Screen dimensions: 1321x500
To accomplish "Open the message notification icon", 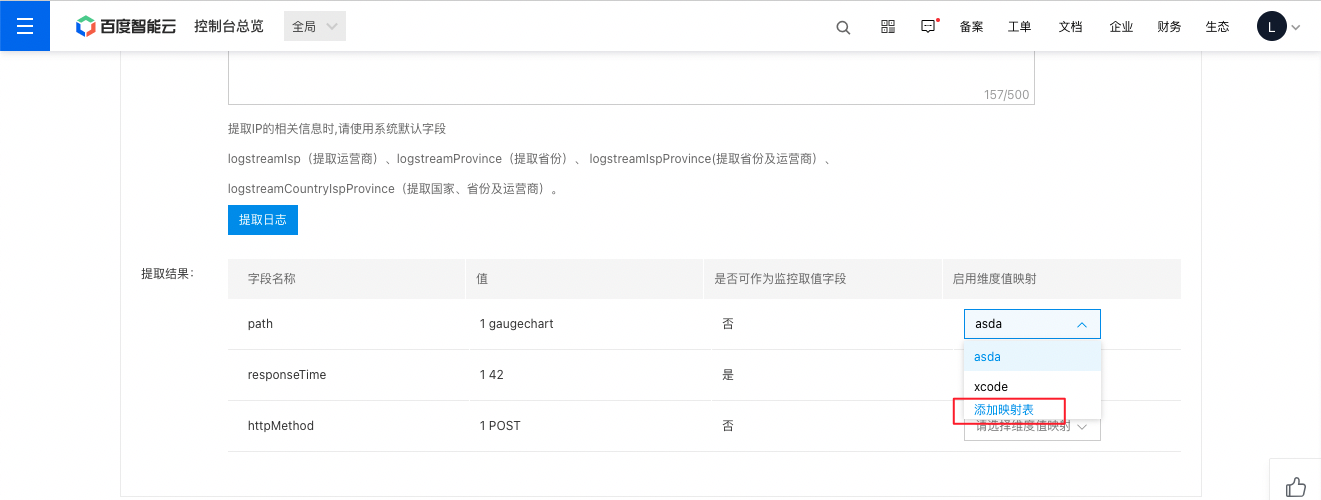I will click(x=929, y=27).
